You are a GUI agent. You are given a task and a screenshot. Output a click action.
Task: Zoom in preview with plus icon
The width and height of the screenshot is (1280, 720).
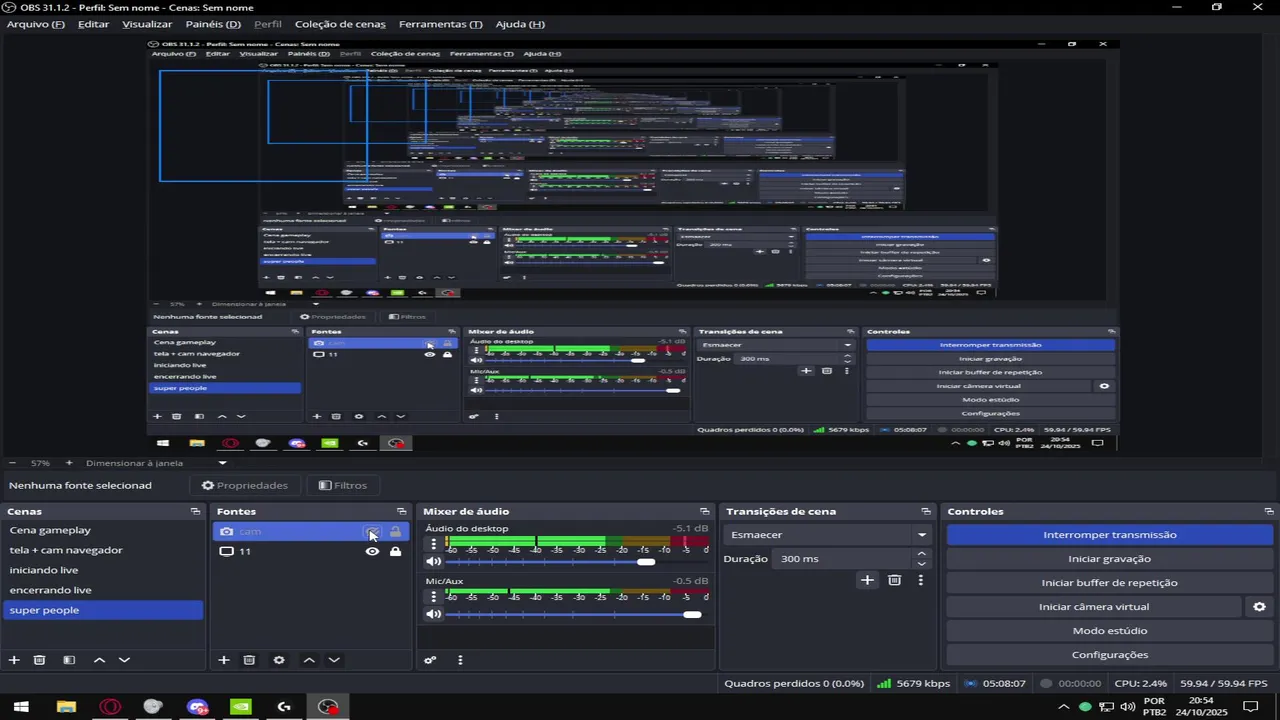(x=69, y=463)
